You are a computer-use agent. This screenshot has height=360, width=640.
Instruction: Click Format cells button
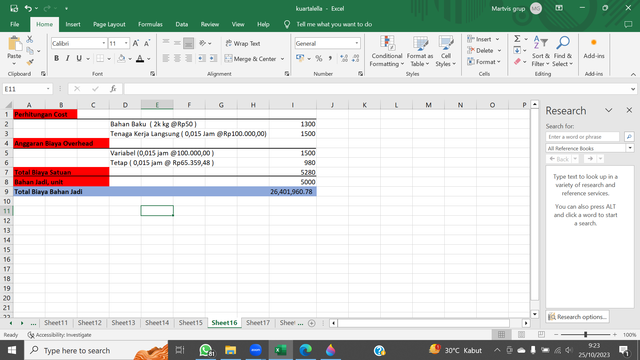[x=484, y=62]
